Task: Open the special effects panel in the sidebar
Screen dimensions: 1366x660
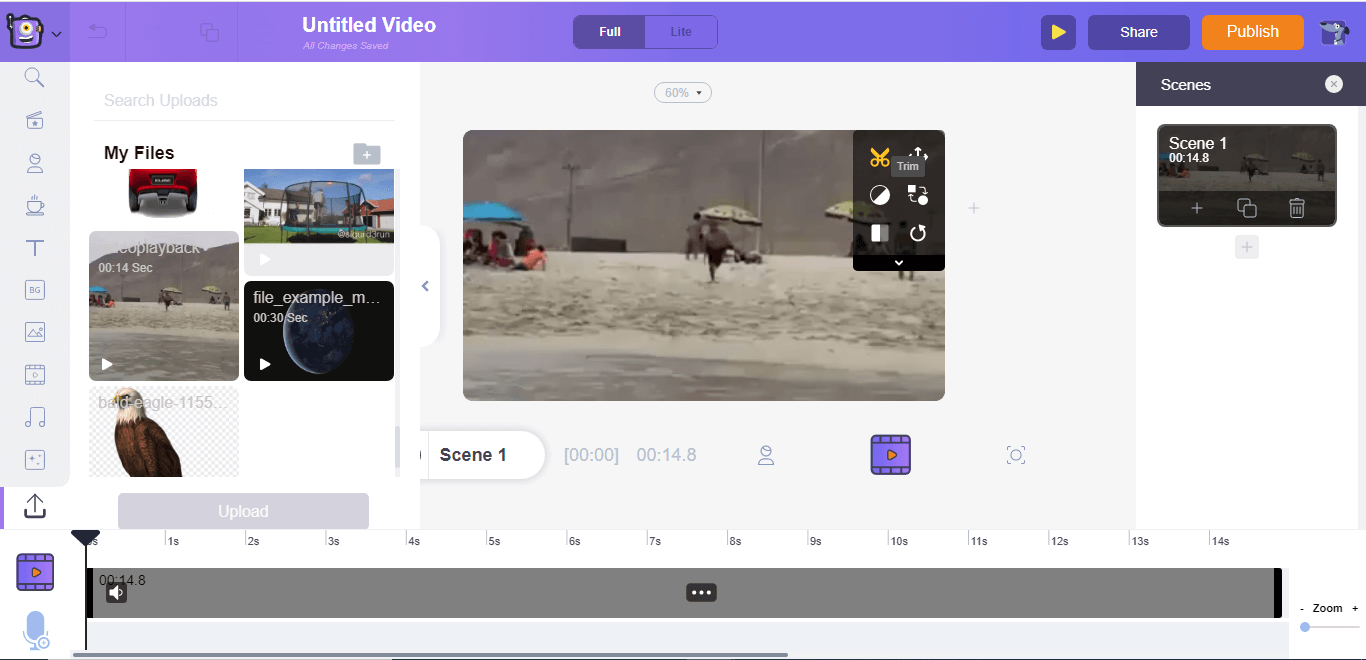Action: click(x=34, y=459)
